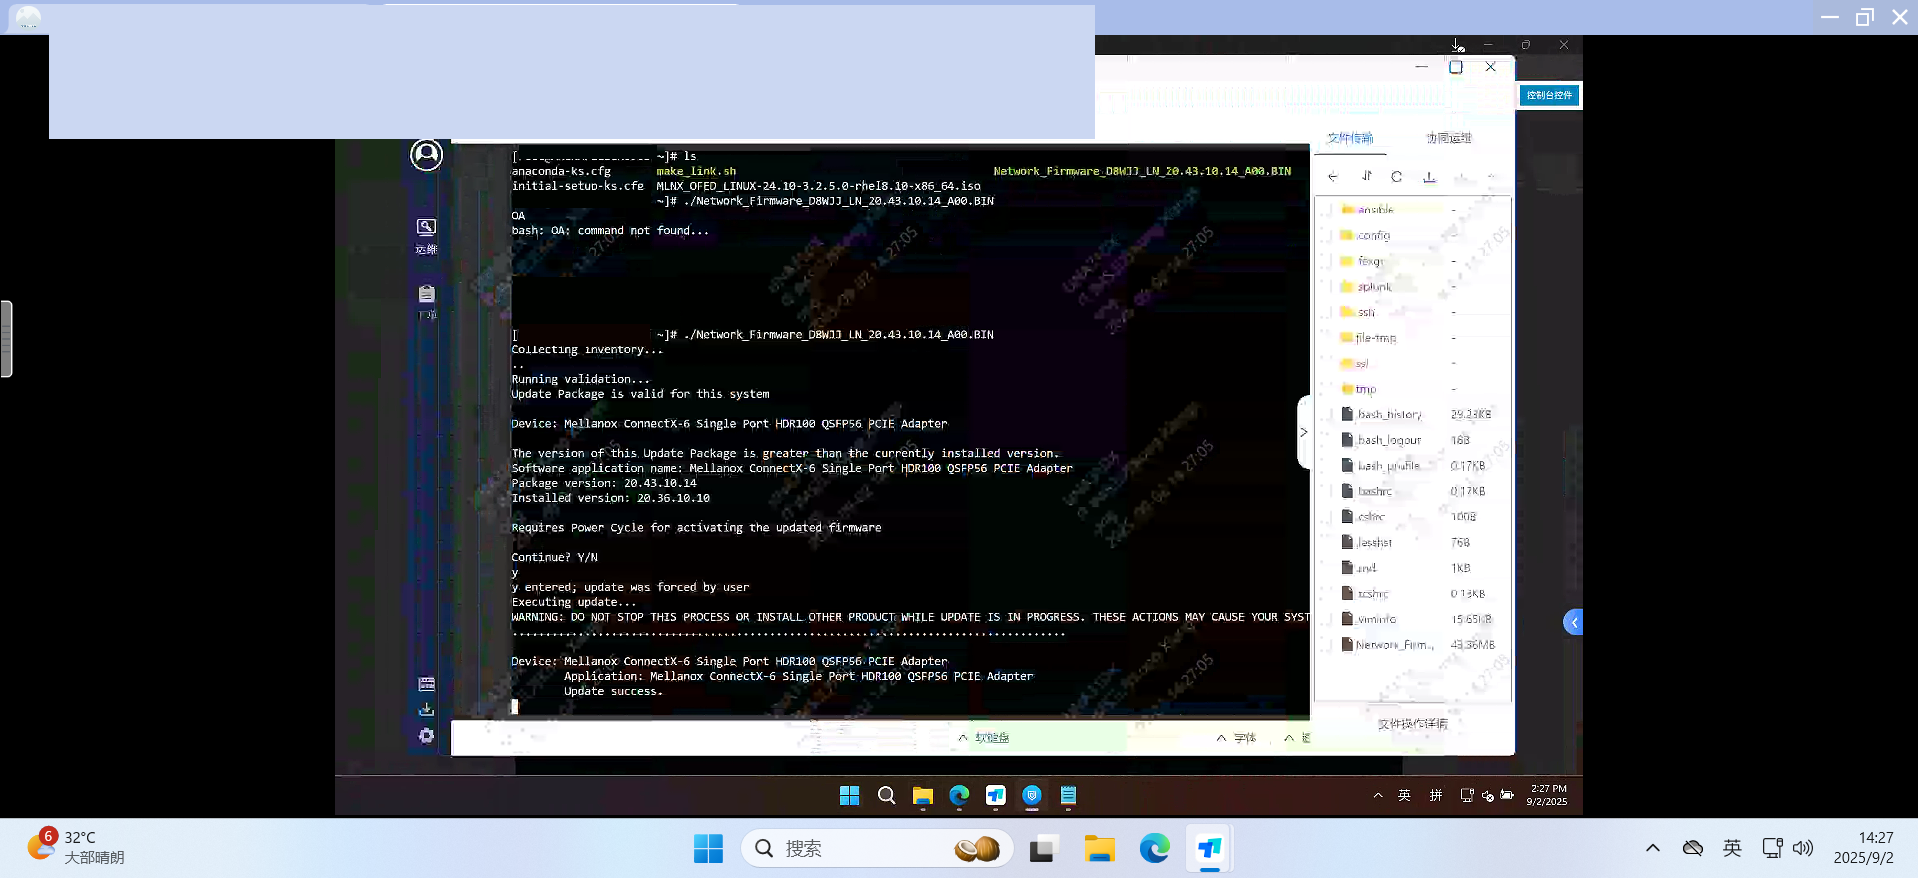
Task: Select the .viminfo file row
Action: [x=1415, y=619]
